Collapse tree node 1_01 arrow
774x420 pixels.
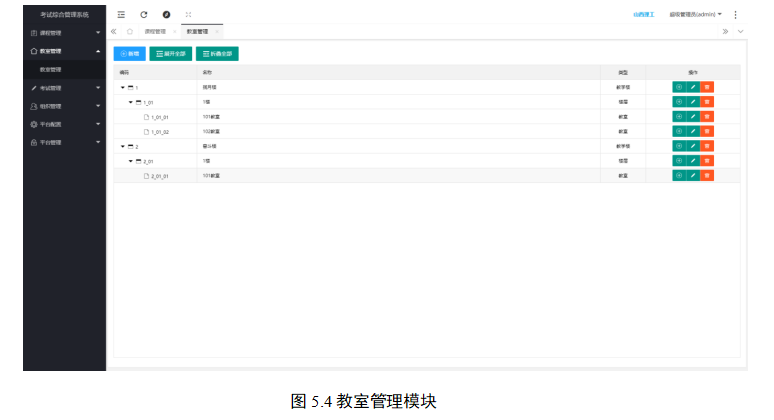click(131, 102)
